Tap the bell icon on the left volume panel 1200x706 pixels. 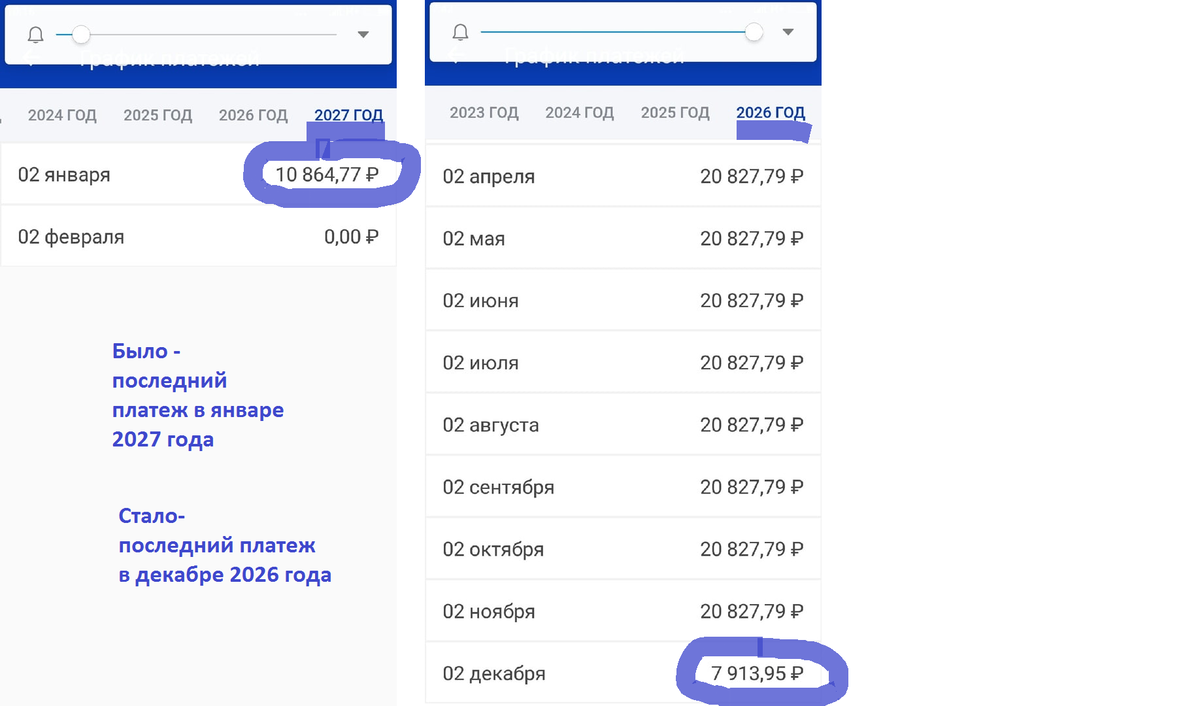[x=35, y=33]
